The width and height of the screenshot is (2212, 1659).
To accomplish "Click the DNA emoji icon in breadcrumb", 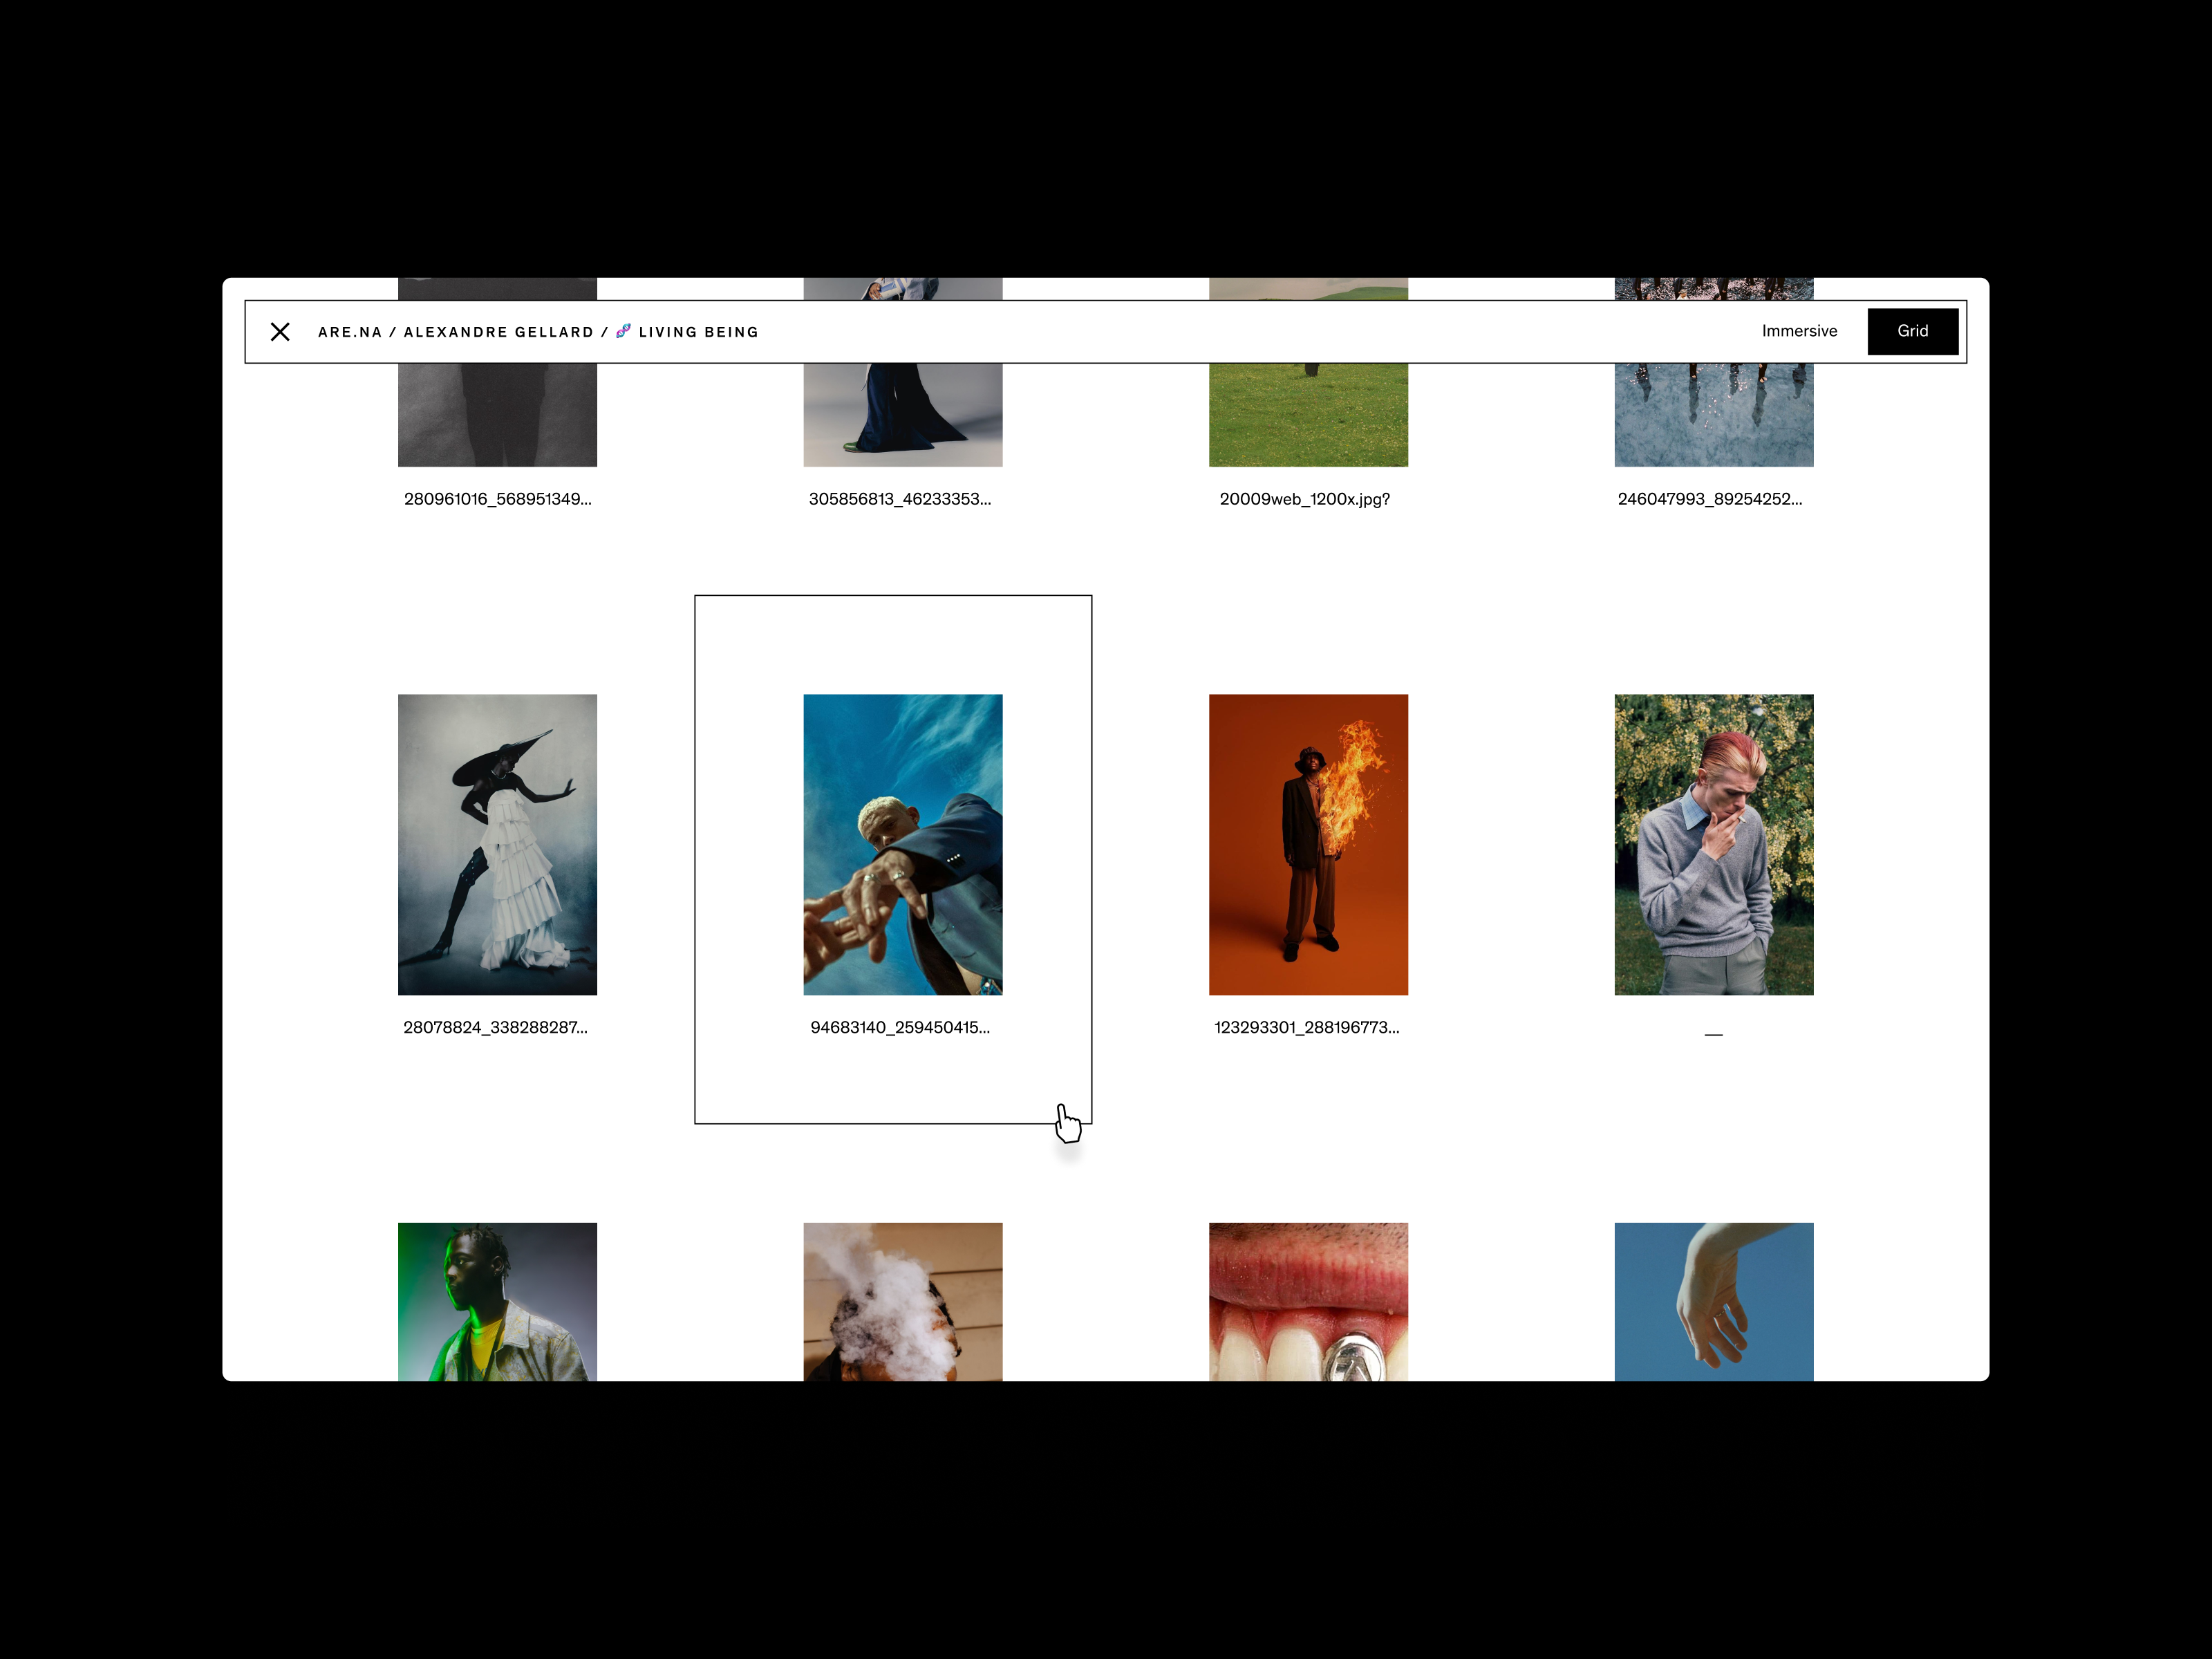I will [x=623, y=331].
